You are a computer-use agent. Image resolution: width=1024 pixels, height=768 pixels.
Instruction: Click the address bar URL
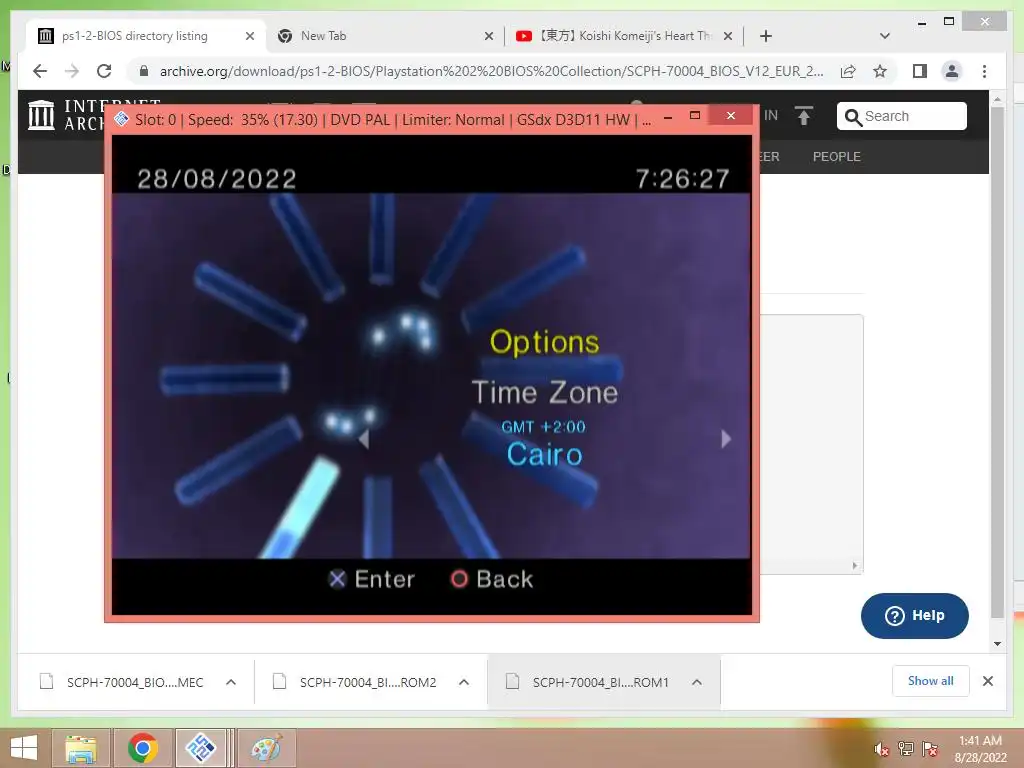tap(491, 71)
